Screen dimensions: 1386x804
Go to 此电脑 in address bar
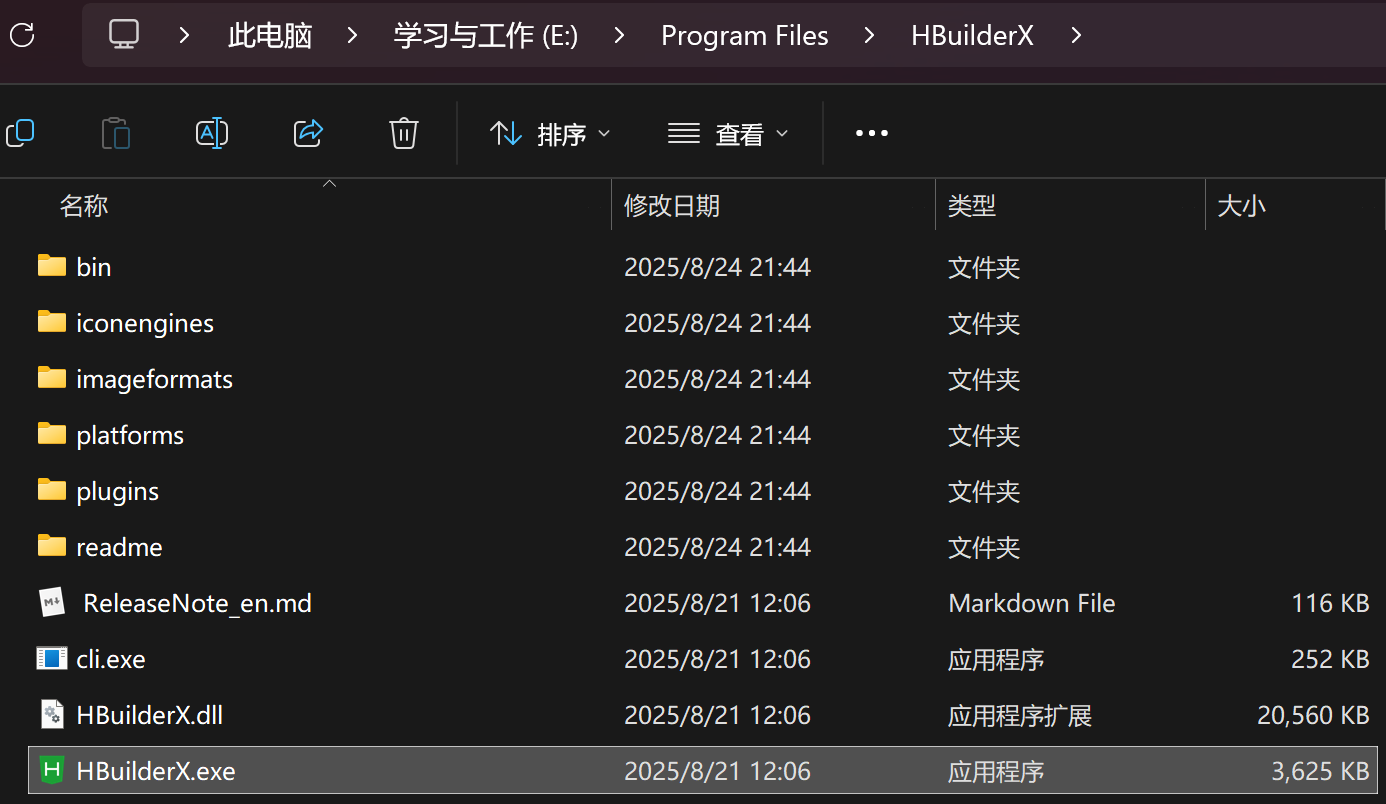[x=270, y=36]
